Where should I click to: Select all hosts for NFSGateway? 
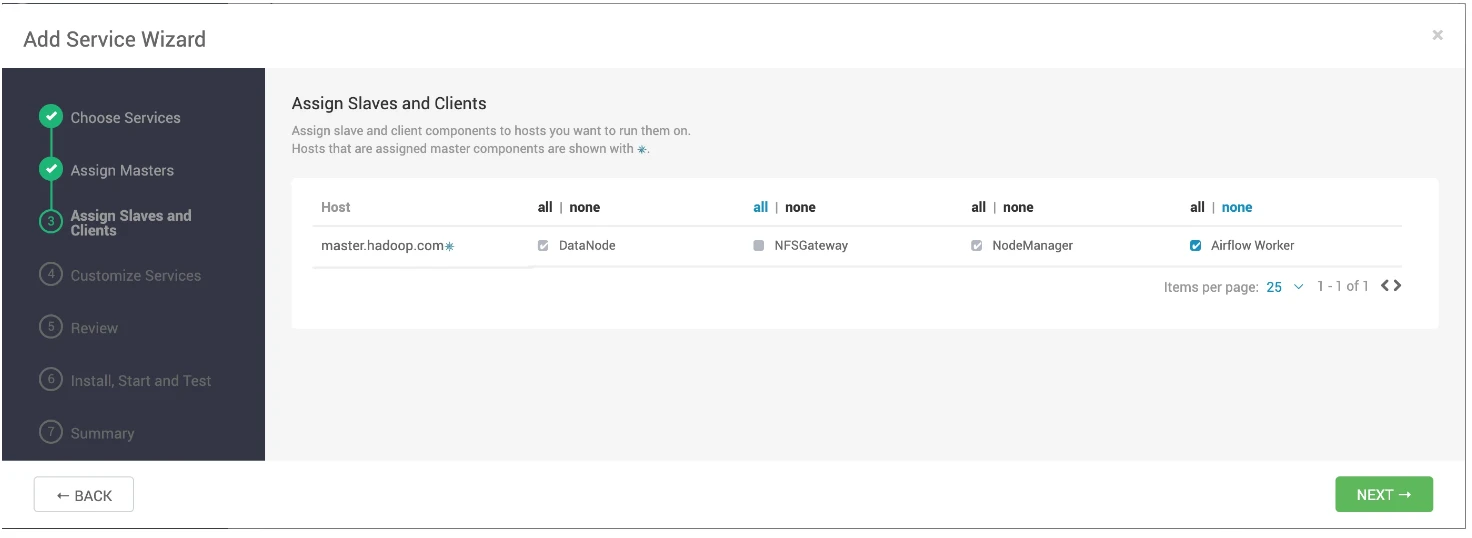pos(761,207)
